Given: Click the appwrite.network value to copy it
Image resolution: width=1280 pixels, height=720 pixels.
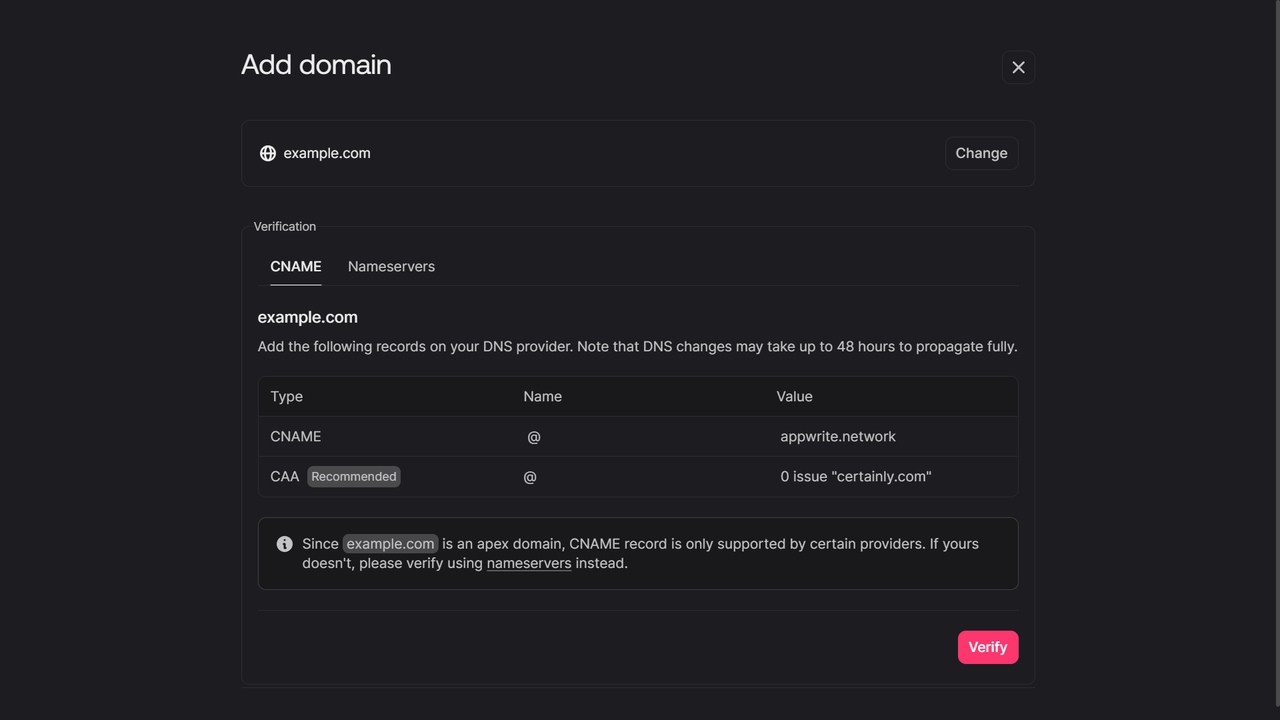Looking at the screenshot, I should click(838, 436).
